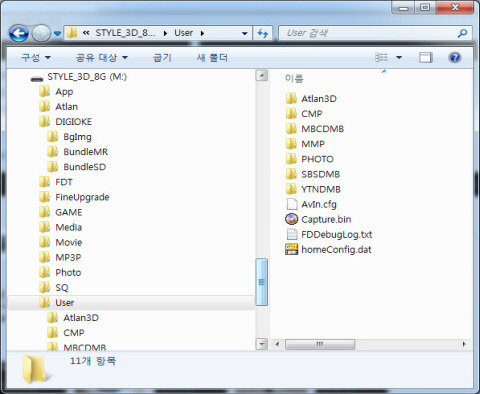This screenshot has width=480, height=394.
Task: Select STYLE_3D_8... breadcrumb in address bar
Action: coord(125,33)
